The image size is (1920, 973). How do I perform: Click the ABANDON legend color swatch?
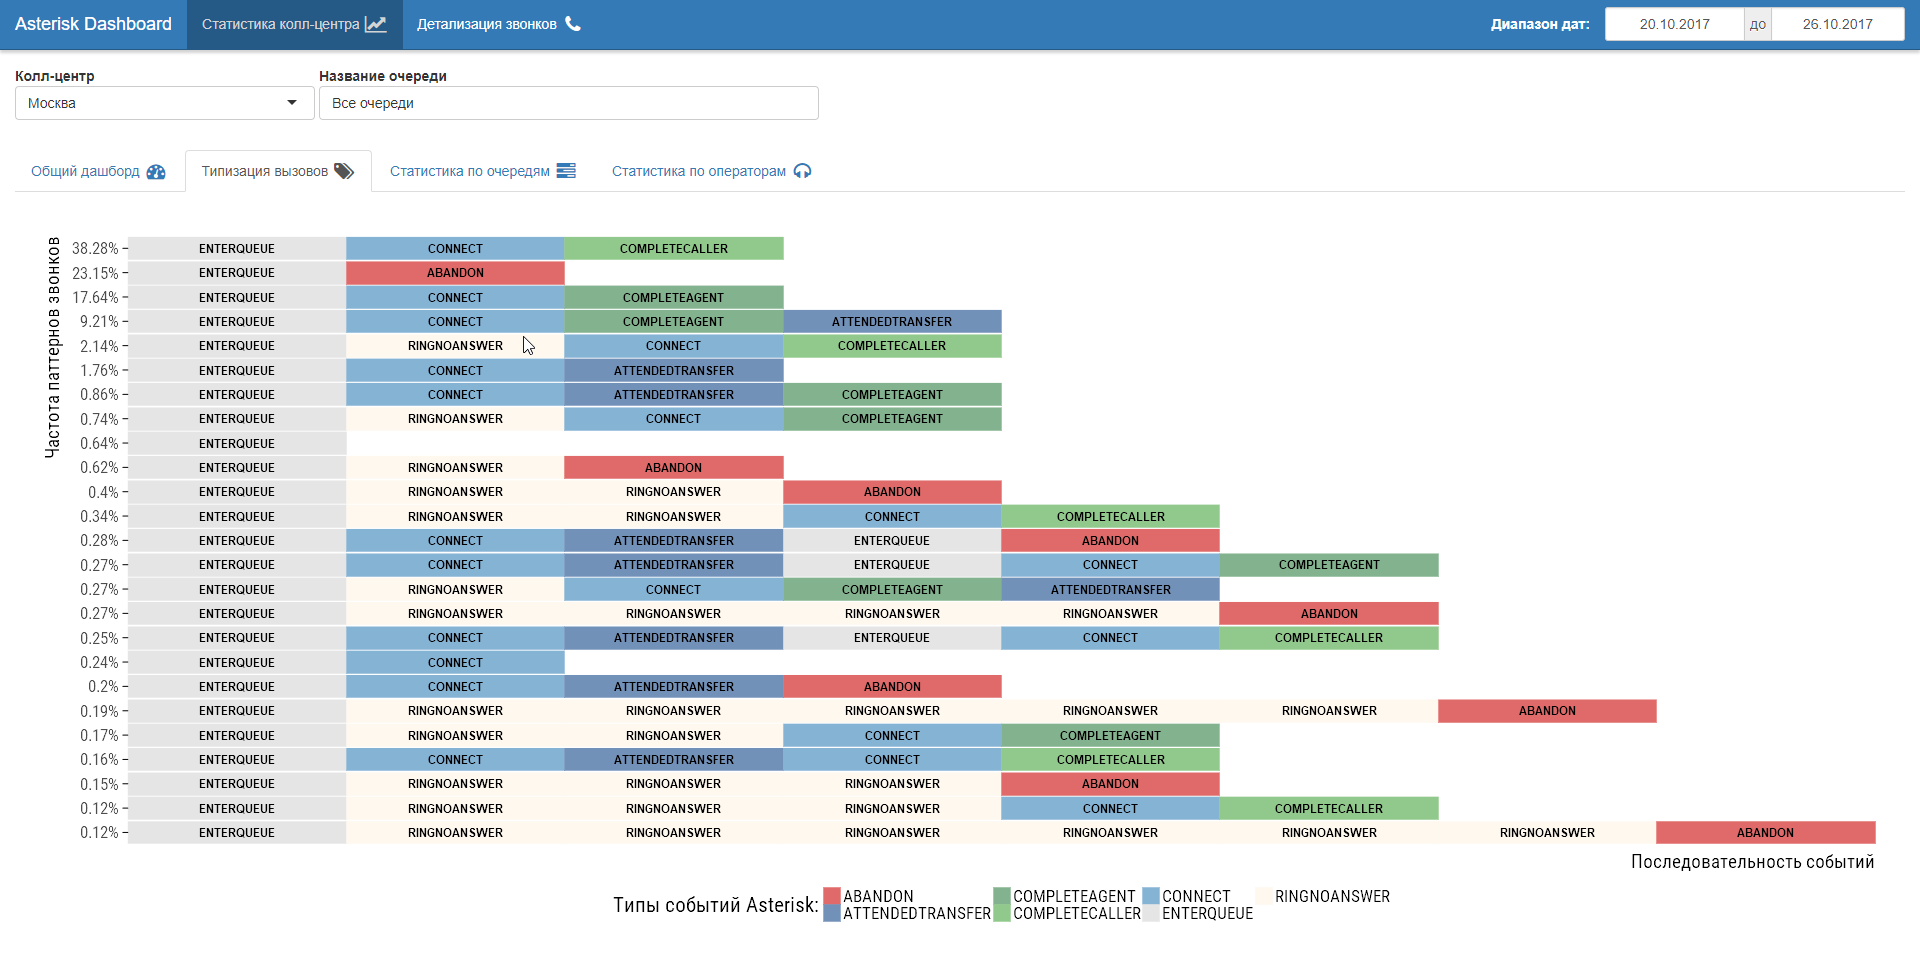832,896
